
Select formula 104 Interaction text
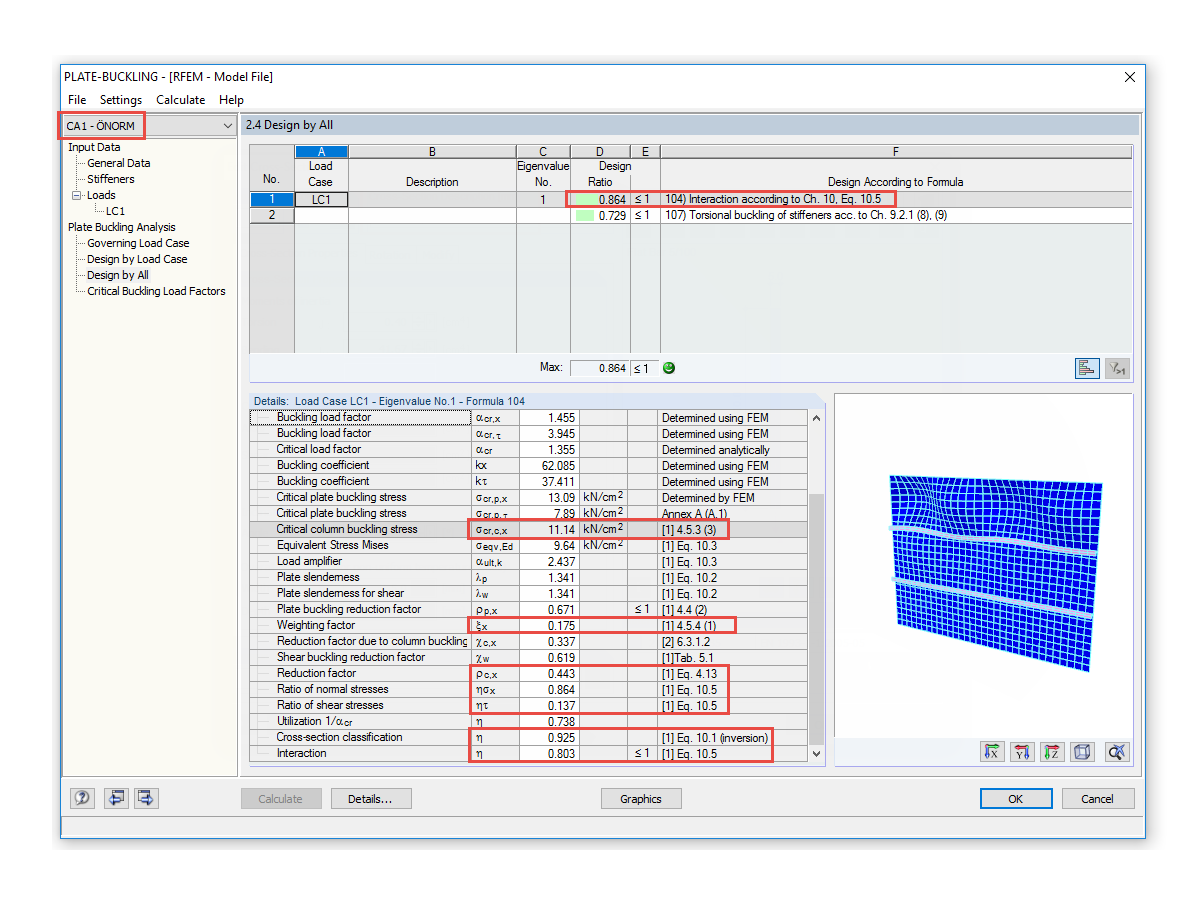pyautogui.click(x=772, y=199)
